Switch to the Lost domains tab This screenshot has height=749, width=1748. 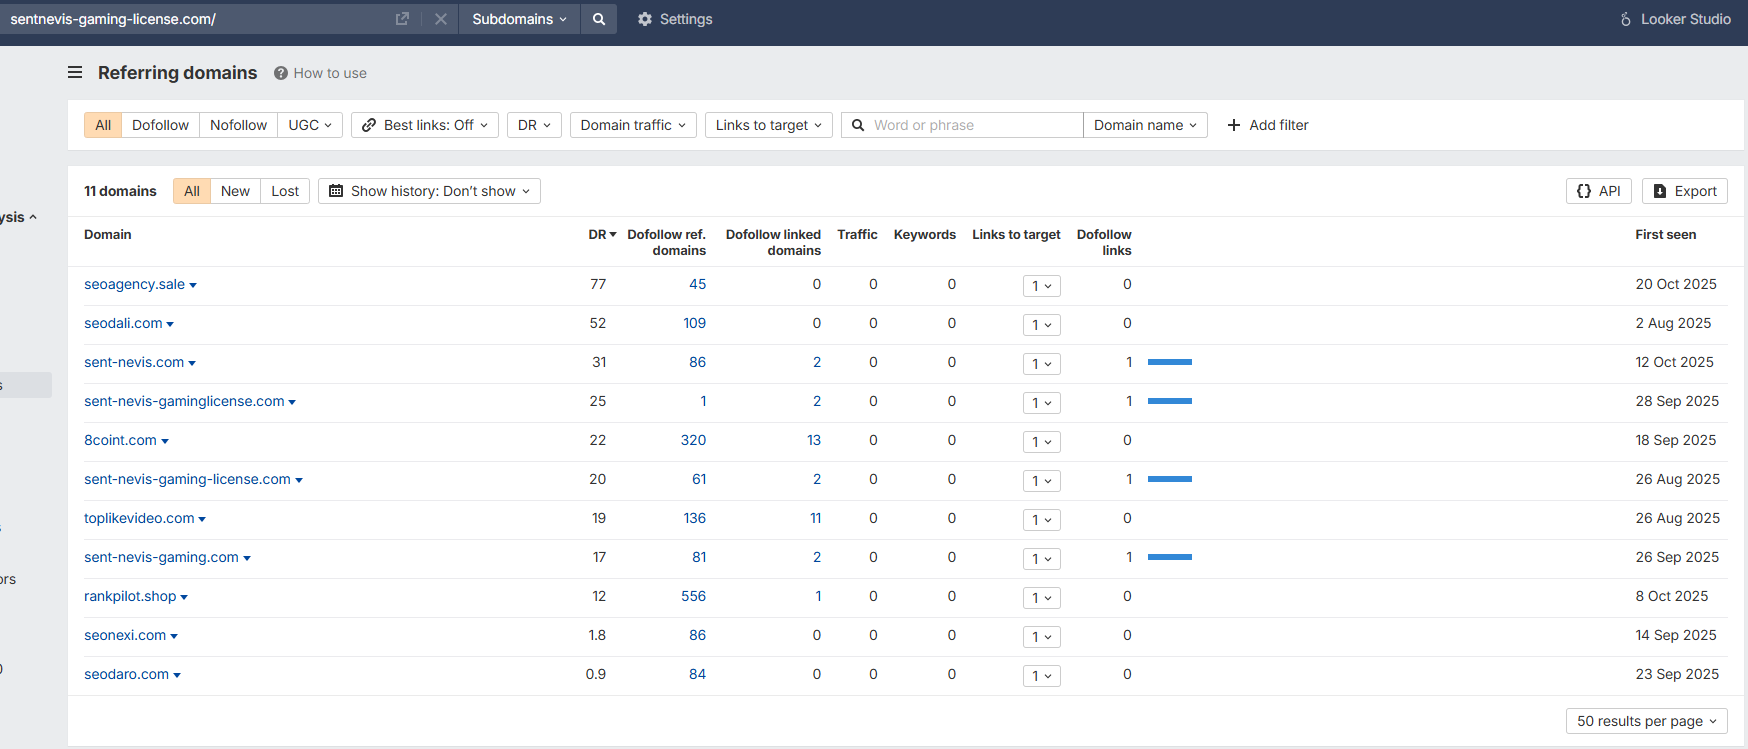[285, 191]
